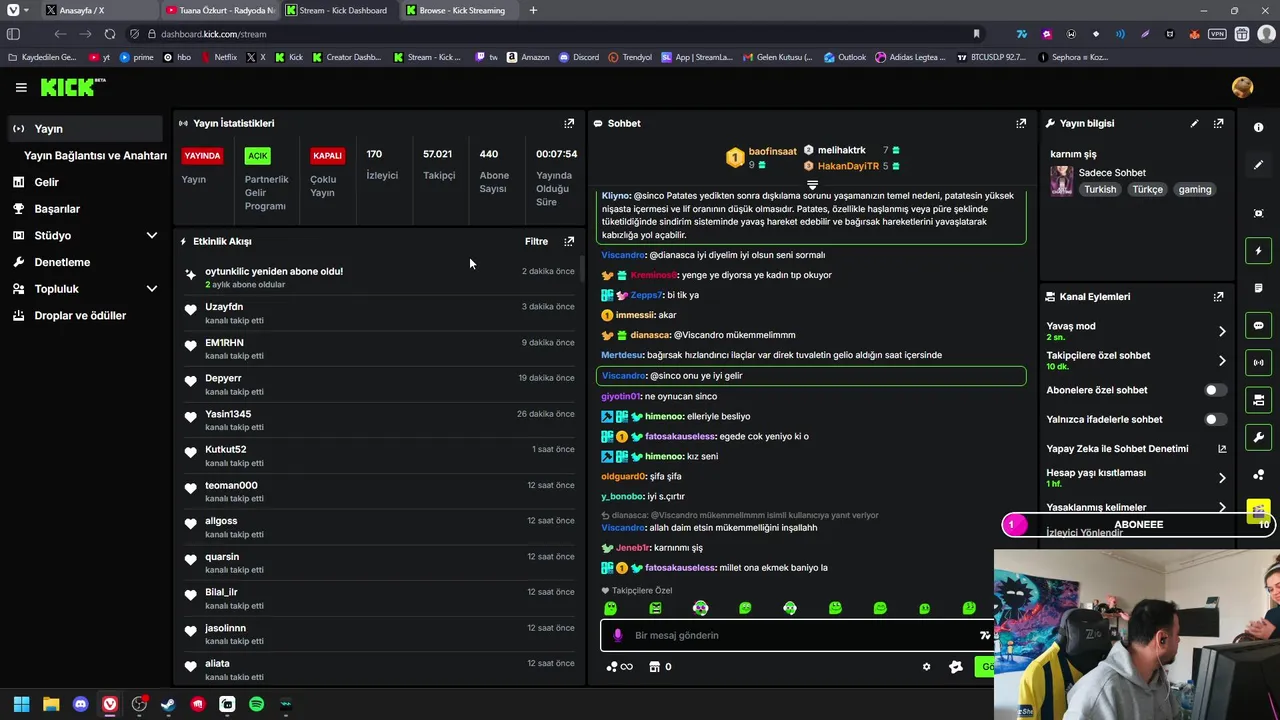Click the focus frame icon in the right sidebar
Screen dimensions: 1280x720
pos(1258,213)
